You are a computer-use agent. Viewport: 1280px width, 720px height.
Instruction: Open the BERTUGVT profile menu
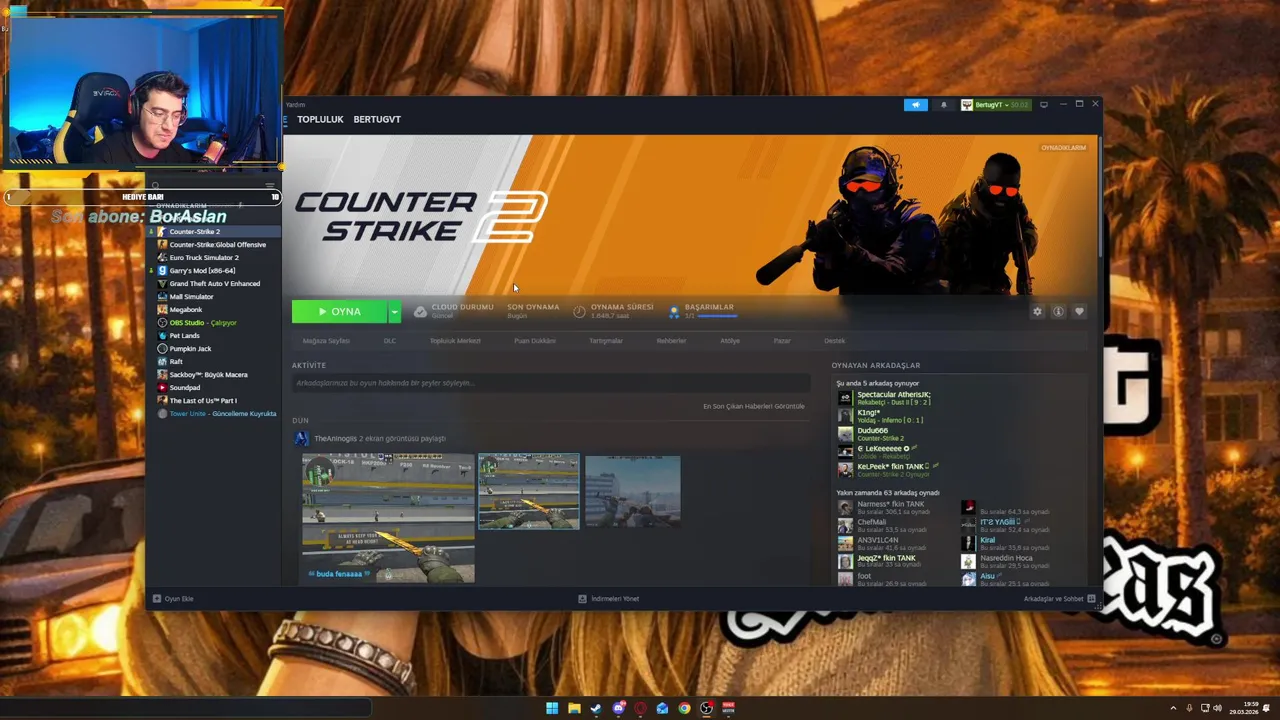377,119
